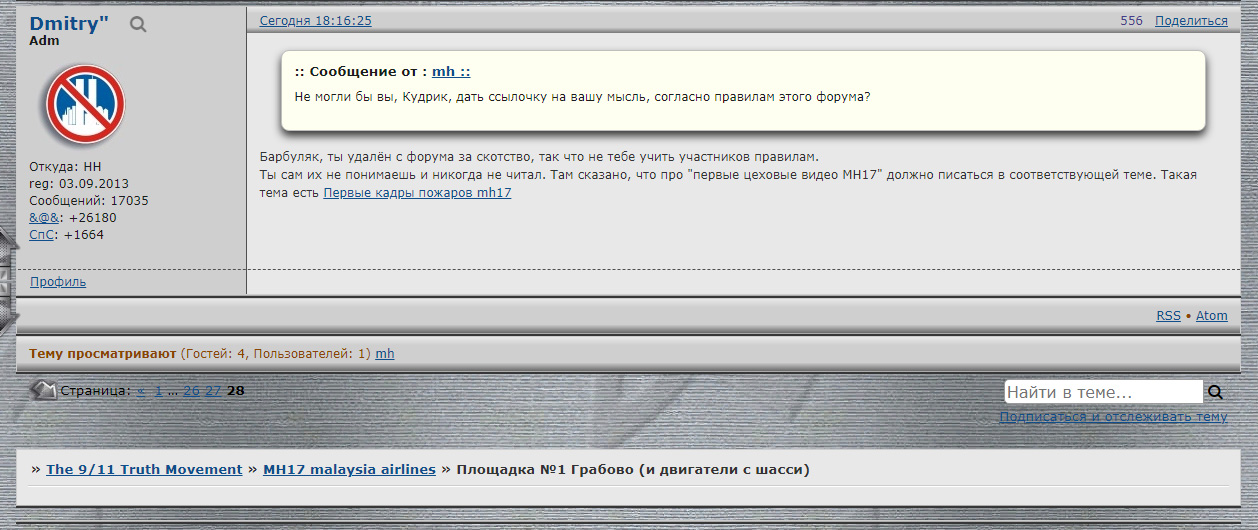The width and height of the screenshot is (1258, 530).
Task: Open Dmitry" user avatar image
Action: [84, 105]
